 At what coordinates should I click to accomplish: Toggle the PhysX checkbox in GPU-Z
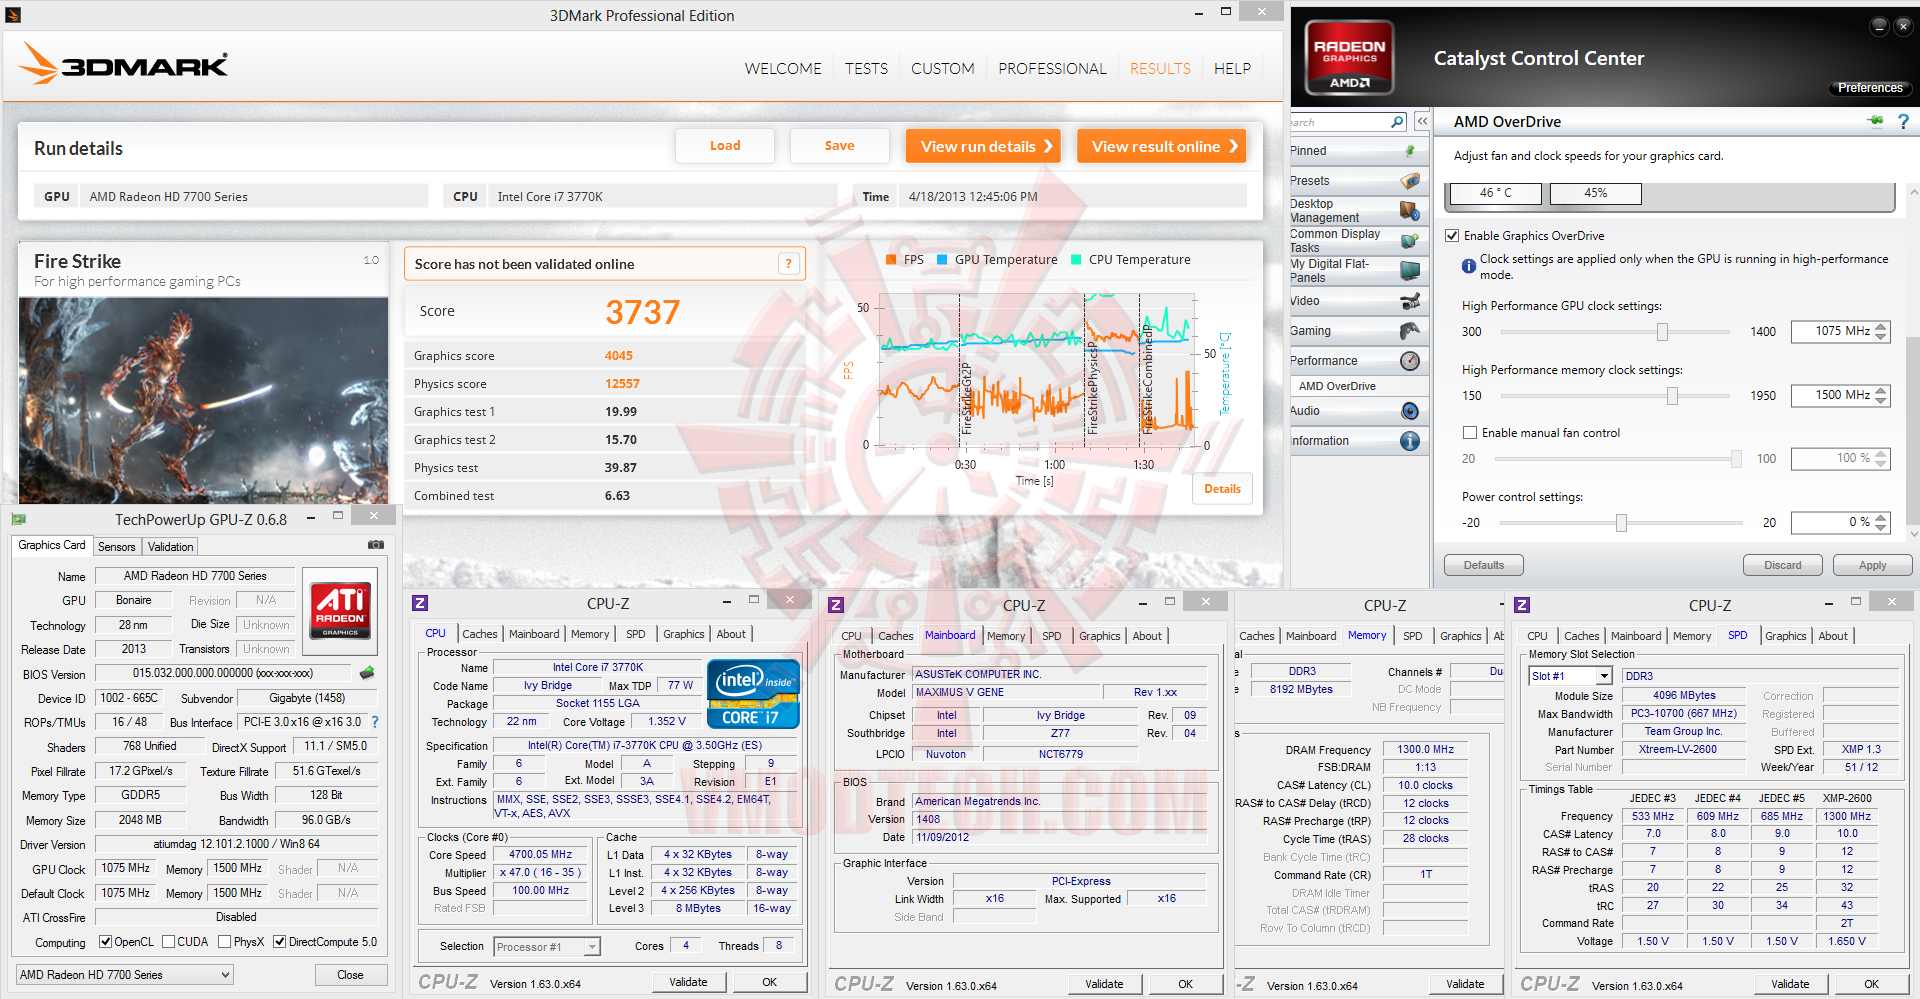click(x=225, y=942)
